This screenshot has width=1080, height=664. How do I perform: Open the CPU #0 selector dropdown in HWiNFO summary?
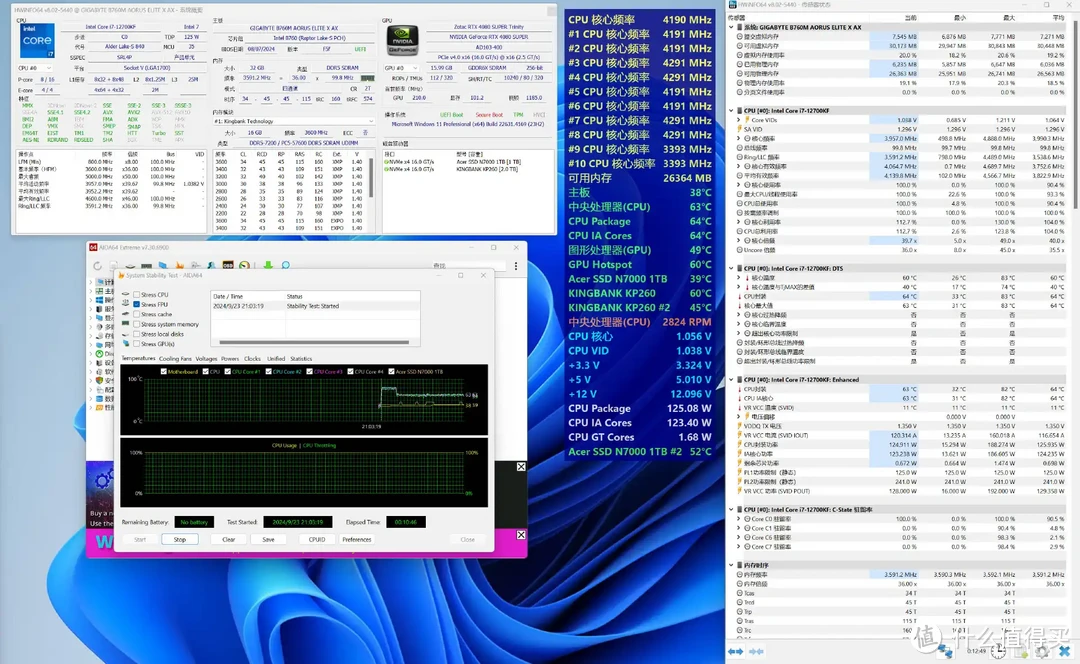coord(34,68)
